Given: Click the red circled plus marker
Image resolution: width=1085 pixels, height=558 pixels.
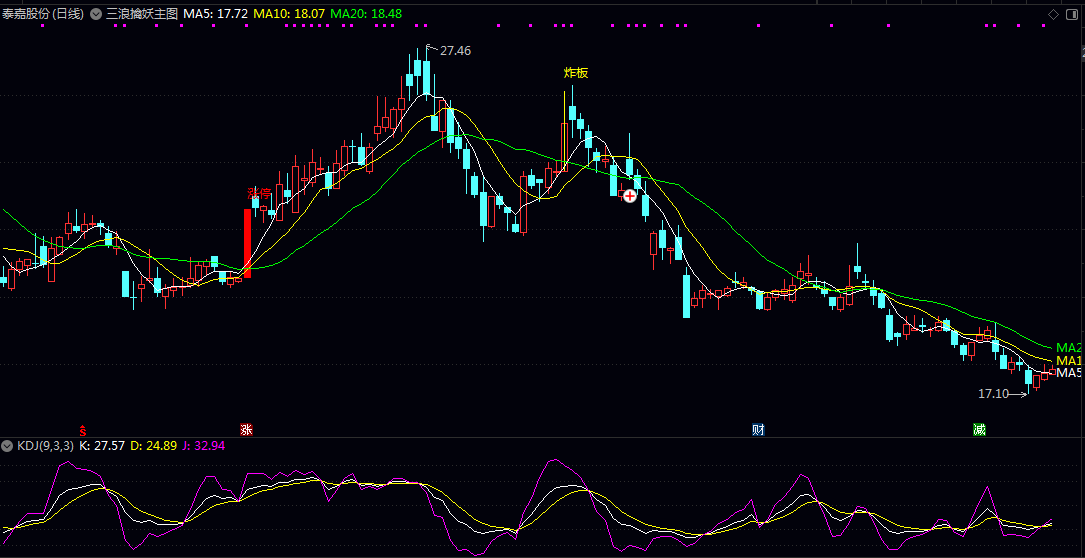Looking at the screenshot, I should click(x=630, y=196).
